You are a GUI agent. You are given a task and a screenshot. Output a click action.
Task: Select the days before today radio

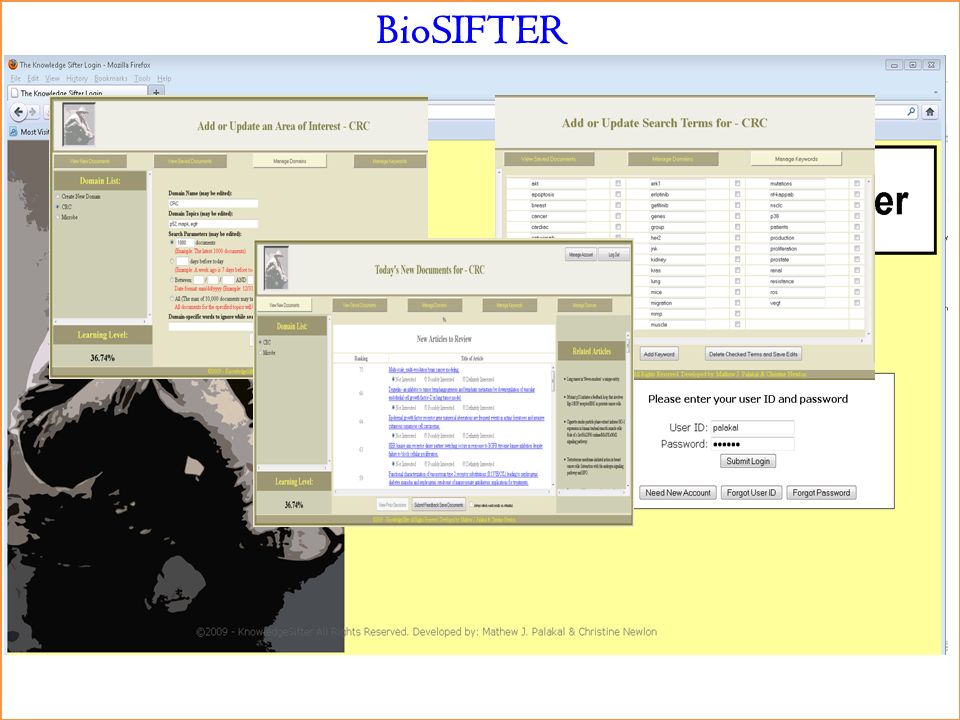click(171, 261)
